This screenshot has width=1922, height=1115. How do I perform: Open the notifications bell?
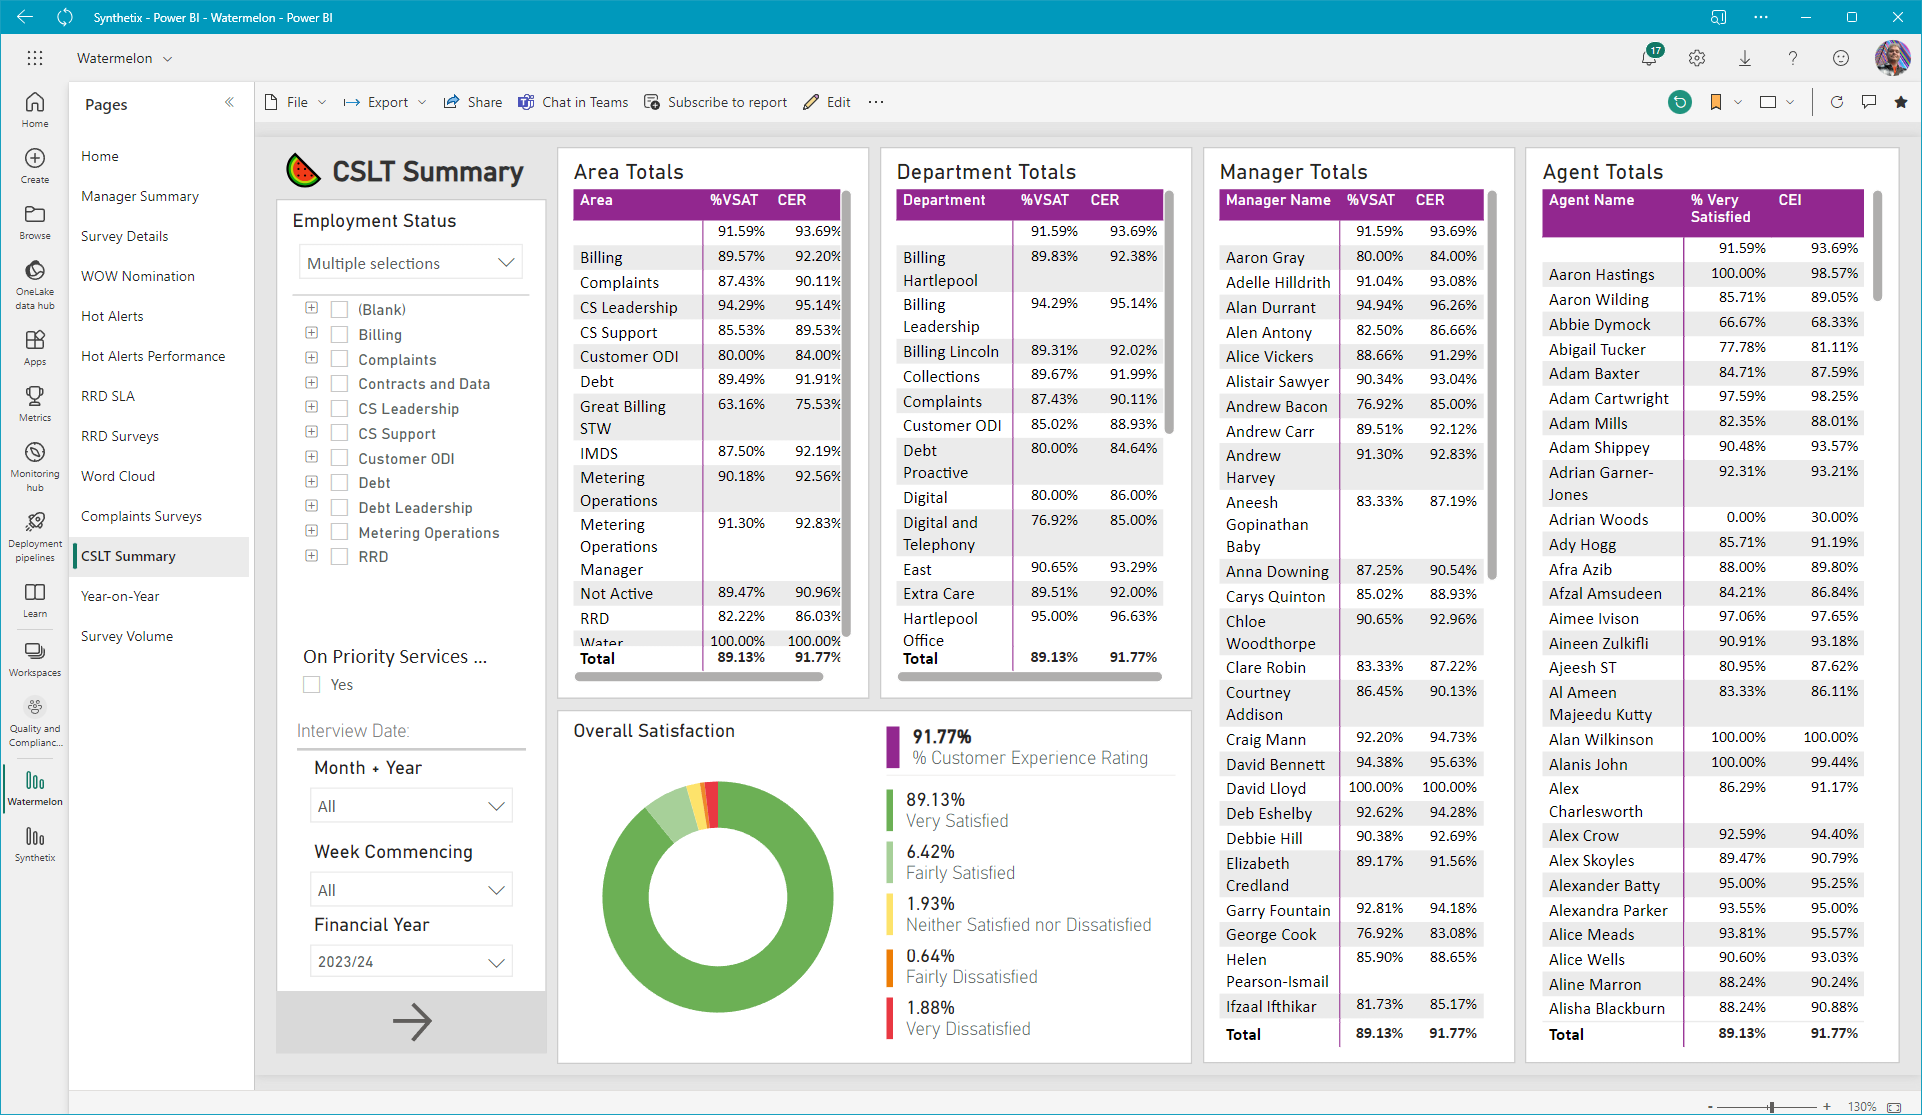[x=1649, y=58]
